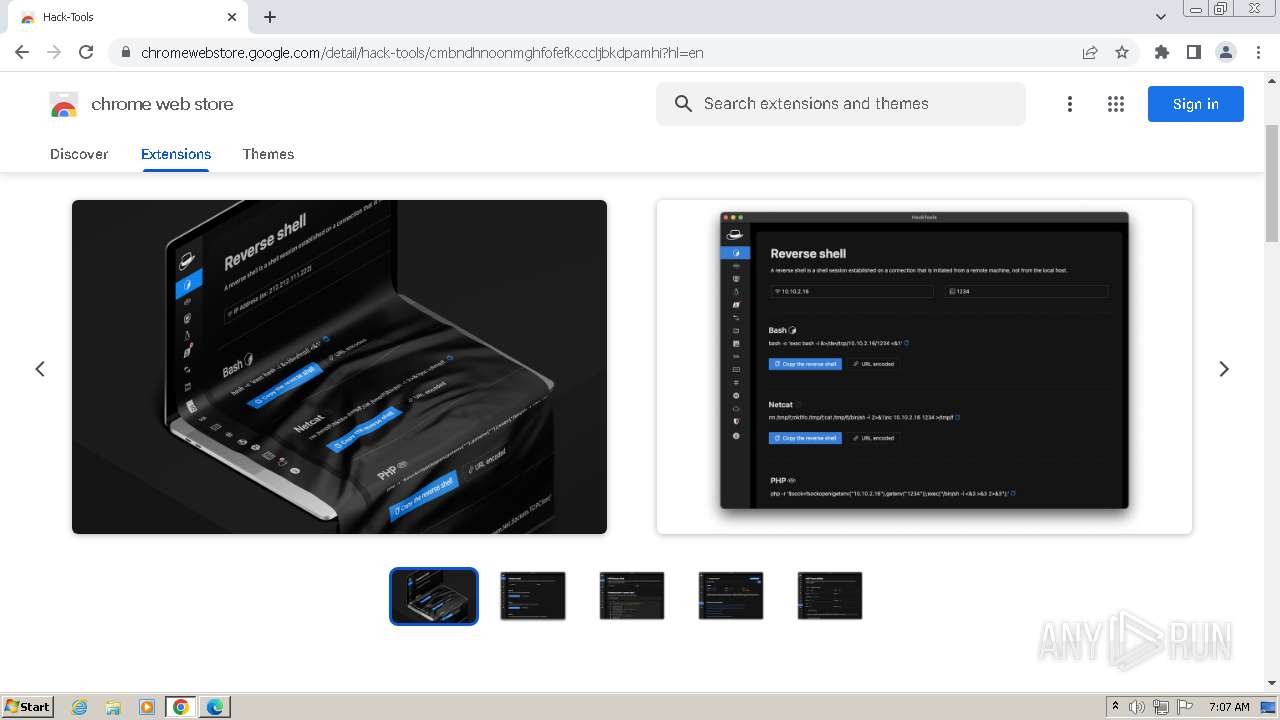This screenshot has height=720, width=1280.
Task: Toggle the browser side panel icon
Action: tap(1194, 53)
